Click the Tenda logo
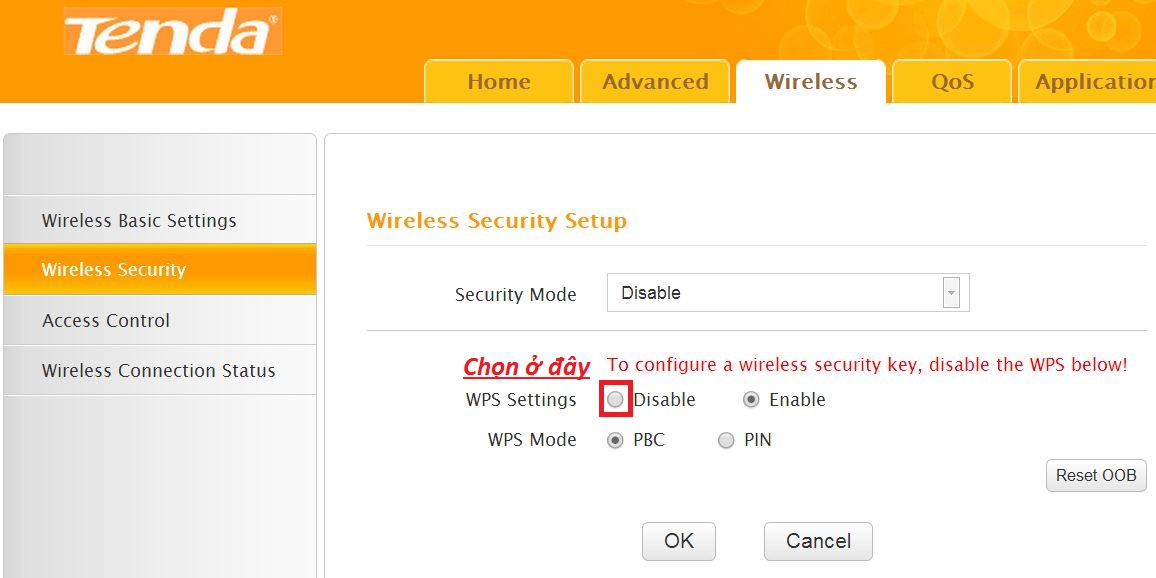 (173, 31)
